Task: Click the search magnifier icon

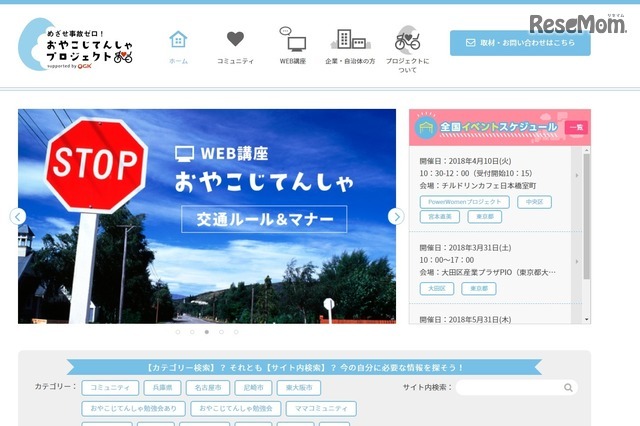Action: [x=568, y=388]
